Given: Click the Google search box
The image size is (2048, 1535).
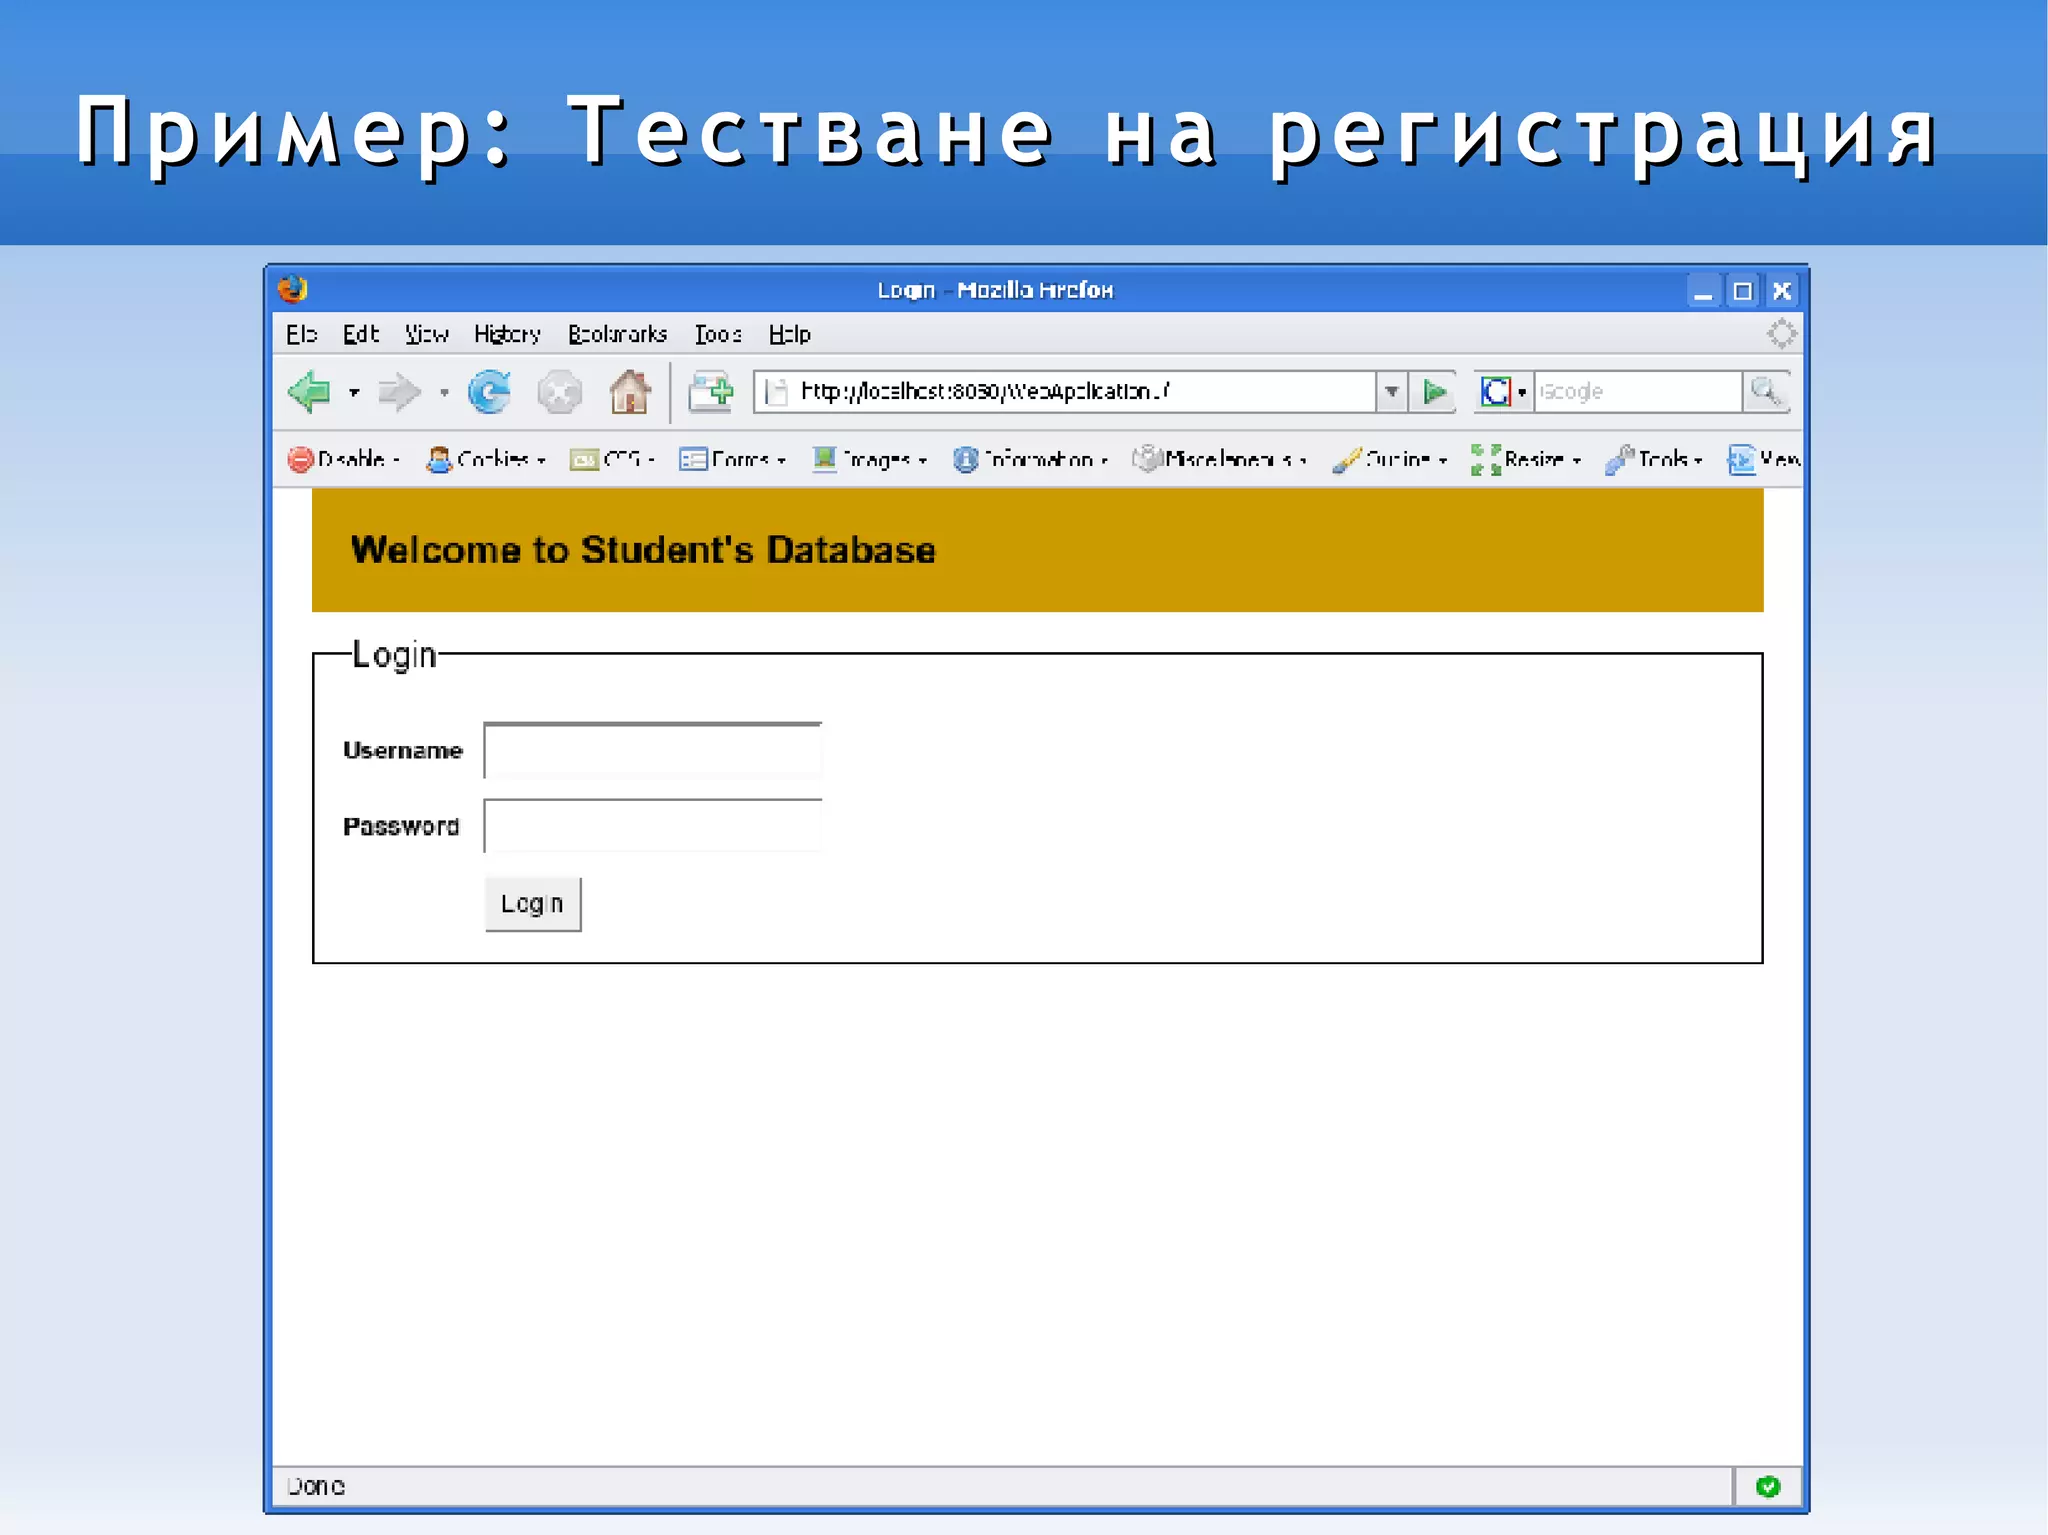Looking at the screenshot, I should (1638, 392).
